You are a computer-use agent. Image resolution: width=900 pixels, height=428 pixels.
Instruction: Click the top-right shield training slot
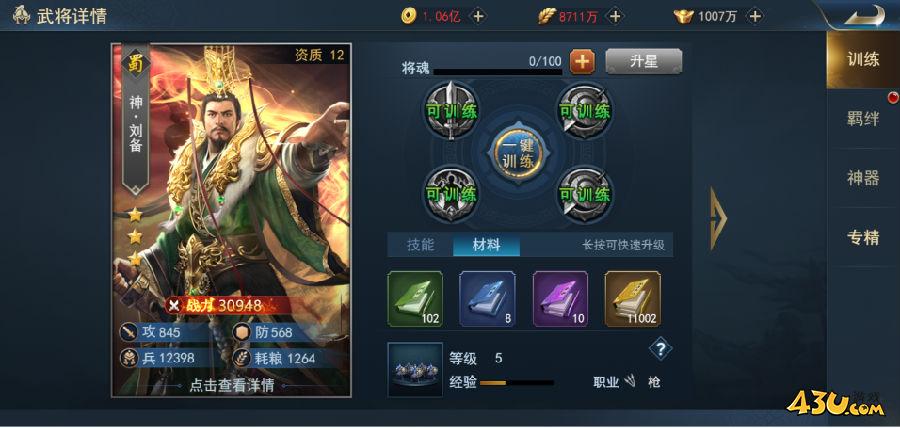click(585, 110)
